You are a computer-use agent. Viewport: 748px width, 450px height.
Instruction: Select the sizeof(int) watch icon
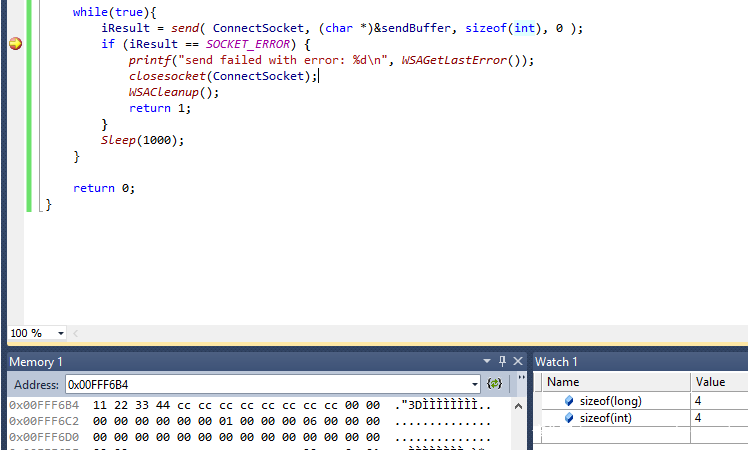click(569, 418)
